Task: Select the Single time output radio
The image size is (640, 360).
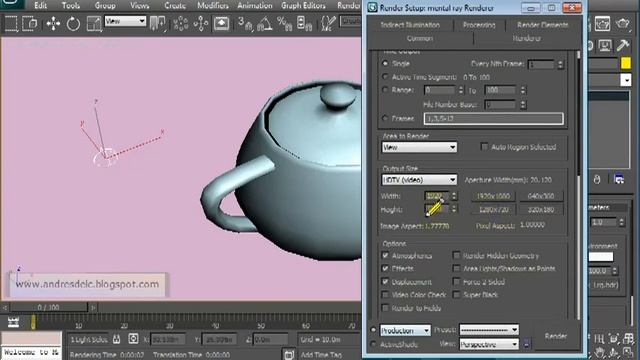Action: [x=385, y=64]
